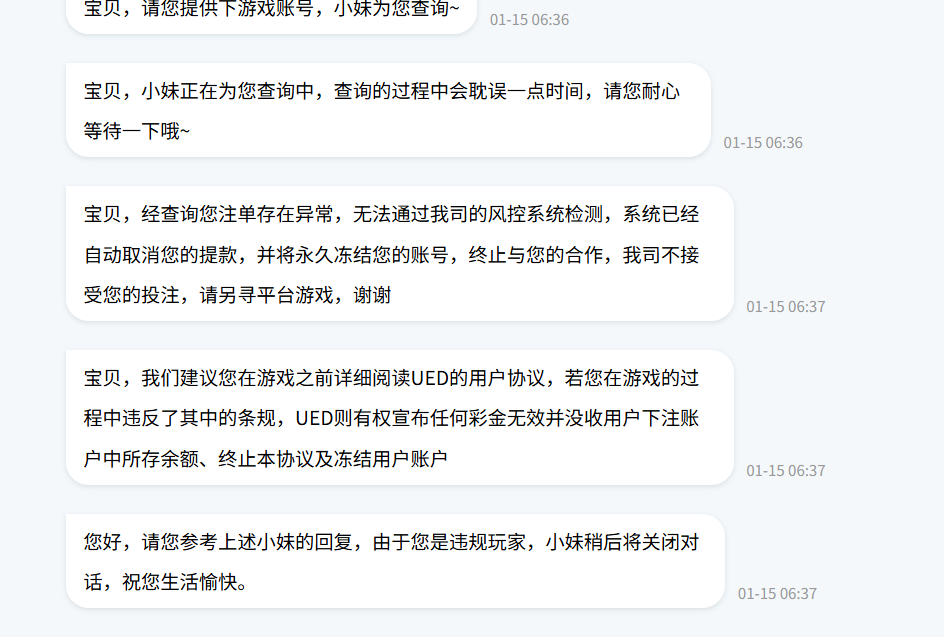Click the timestamp beside the game account request

[x=529, y=20]
